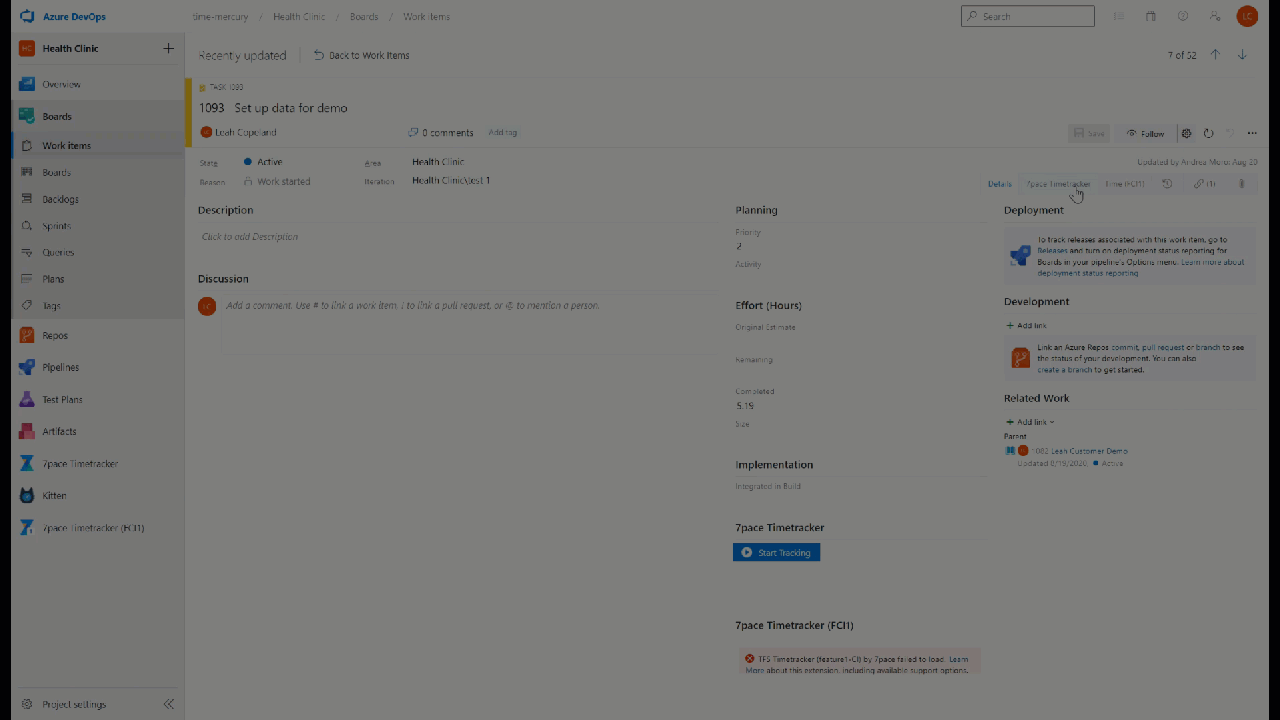Go to next work item with down arrow
Image resolution: width=1280 pixels, height=720 pixels.
point(1242,55)
